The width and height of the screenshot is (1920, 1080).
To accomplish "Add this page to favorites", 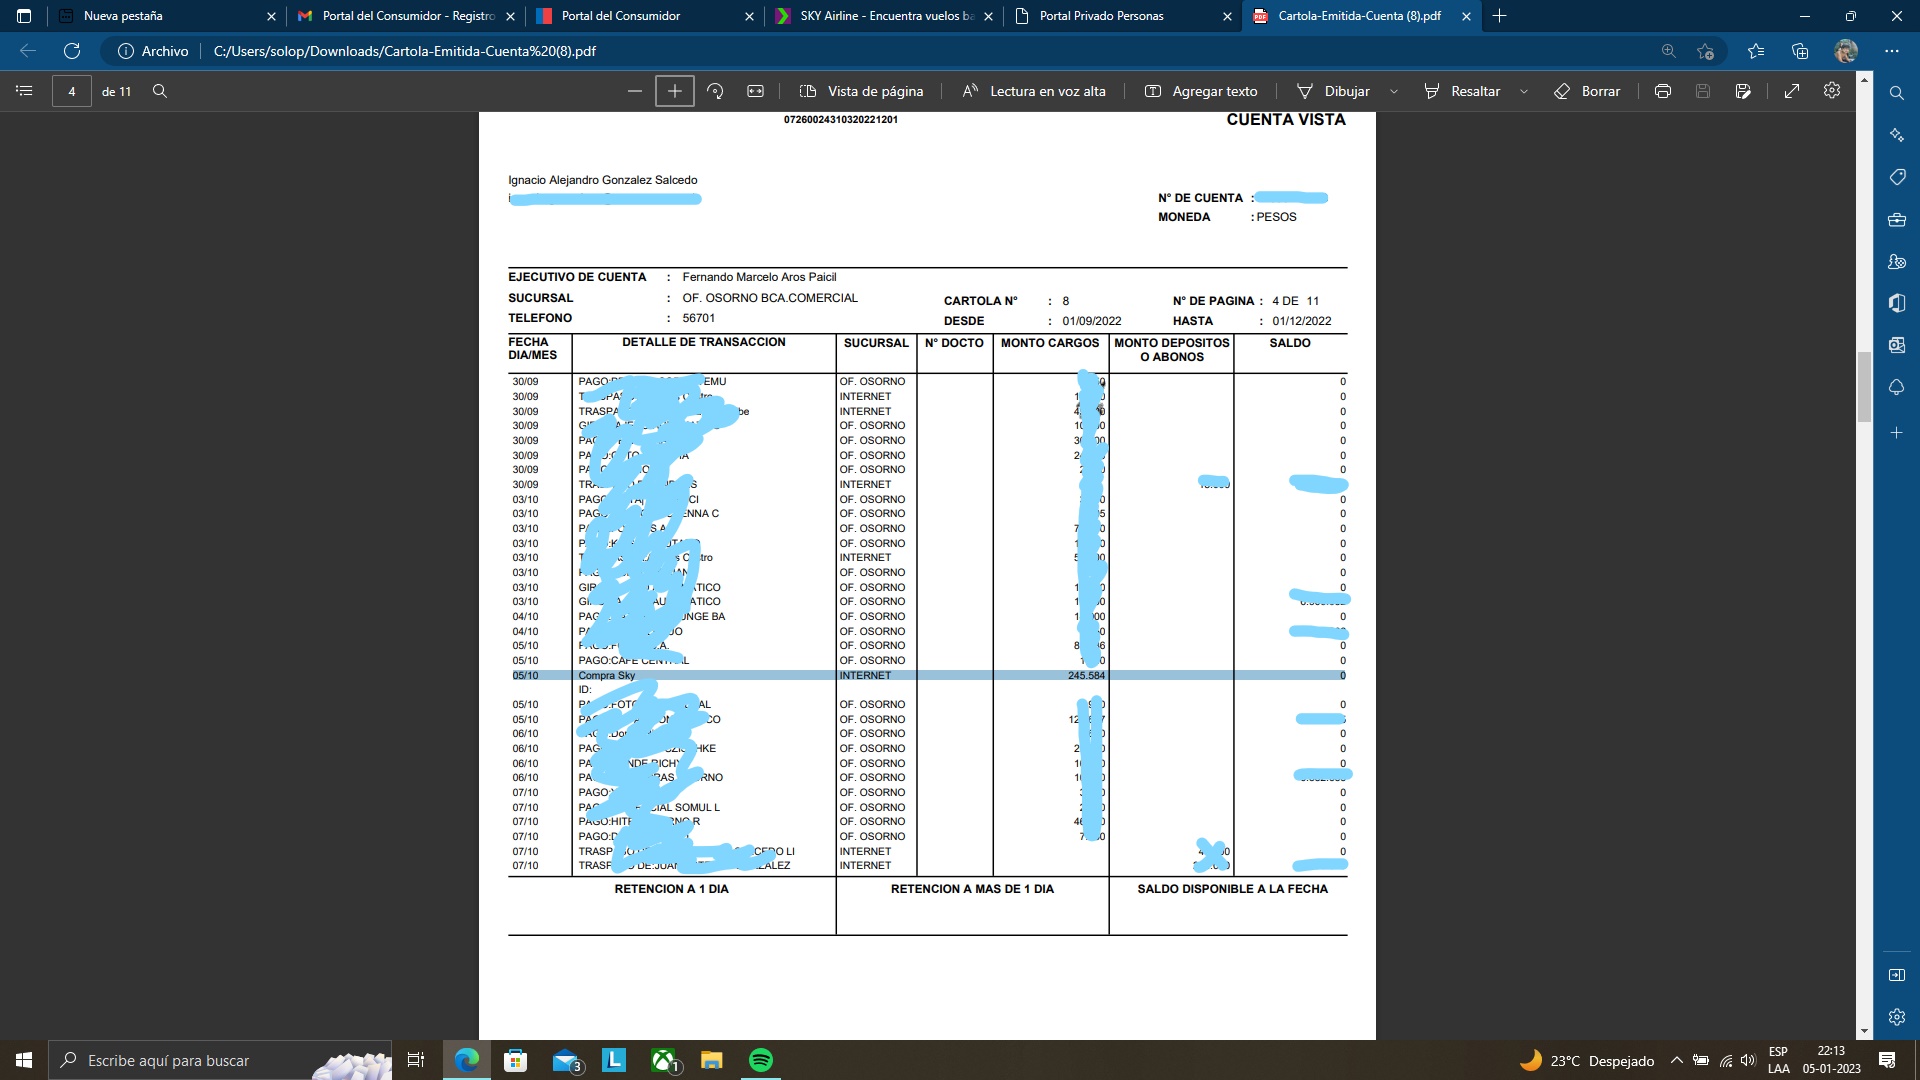I will point(1706,51).
